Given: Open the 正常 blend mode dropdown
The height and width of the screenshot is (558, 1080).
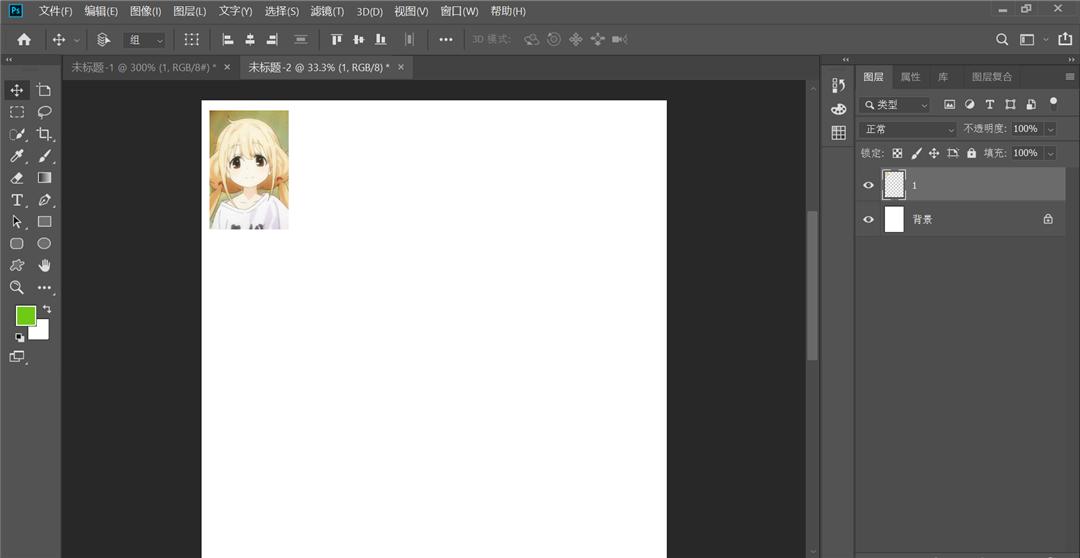Looking at the screenshot, I should click(x=909, y=129).
